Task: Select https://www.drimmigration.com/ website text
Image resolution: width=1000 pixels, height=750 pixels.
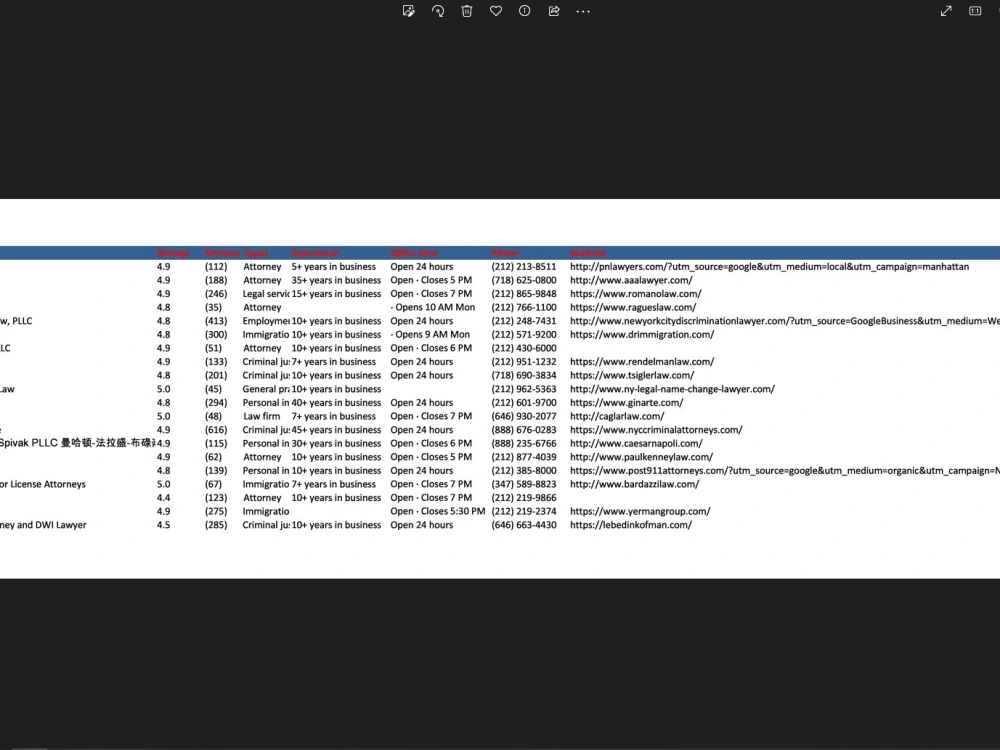Action: coord(642,334)
